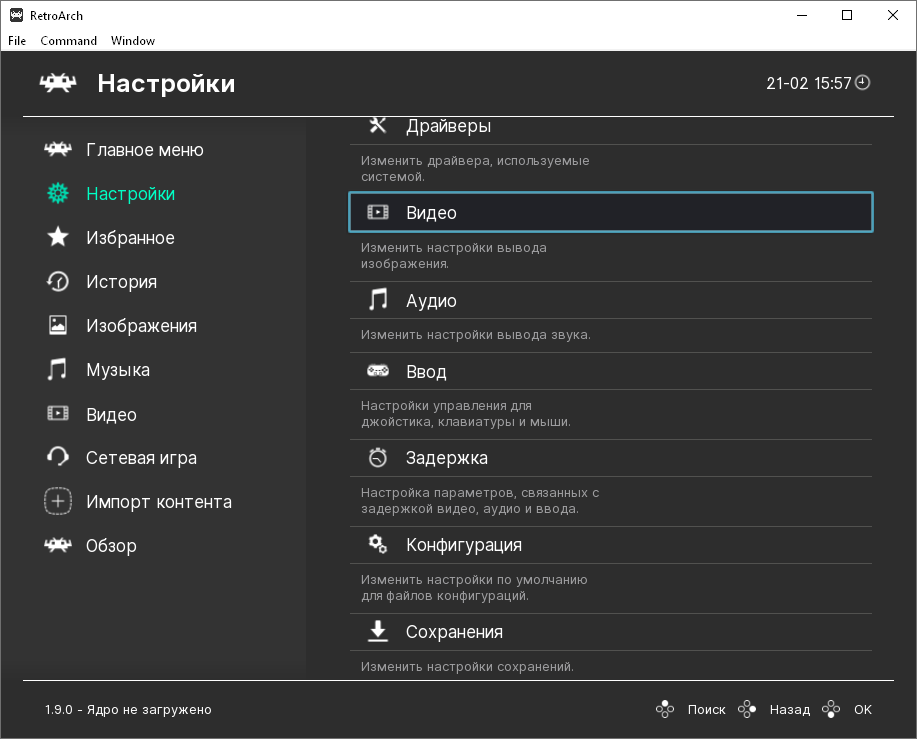917x739 pixels.
Task: Click the Видео film icon in sidebar
Action: tap(58, 414)
